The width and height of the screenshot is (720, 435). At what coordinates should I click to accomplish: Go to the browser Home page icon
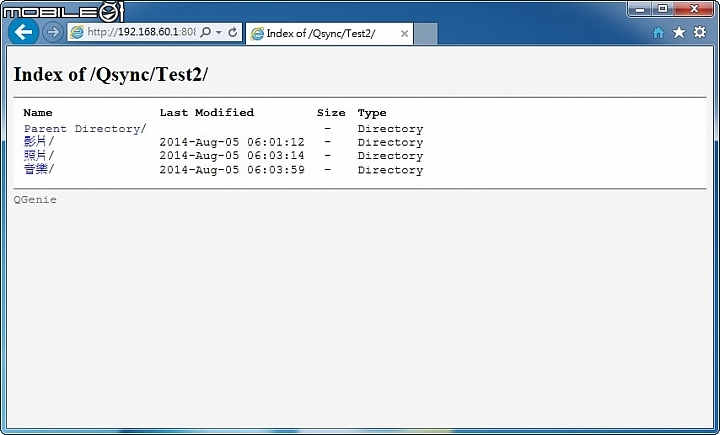click(658, 33)
